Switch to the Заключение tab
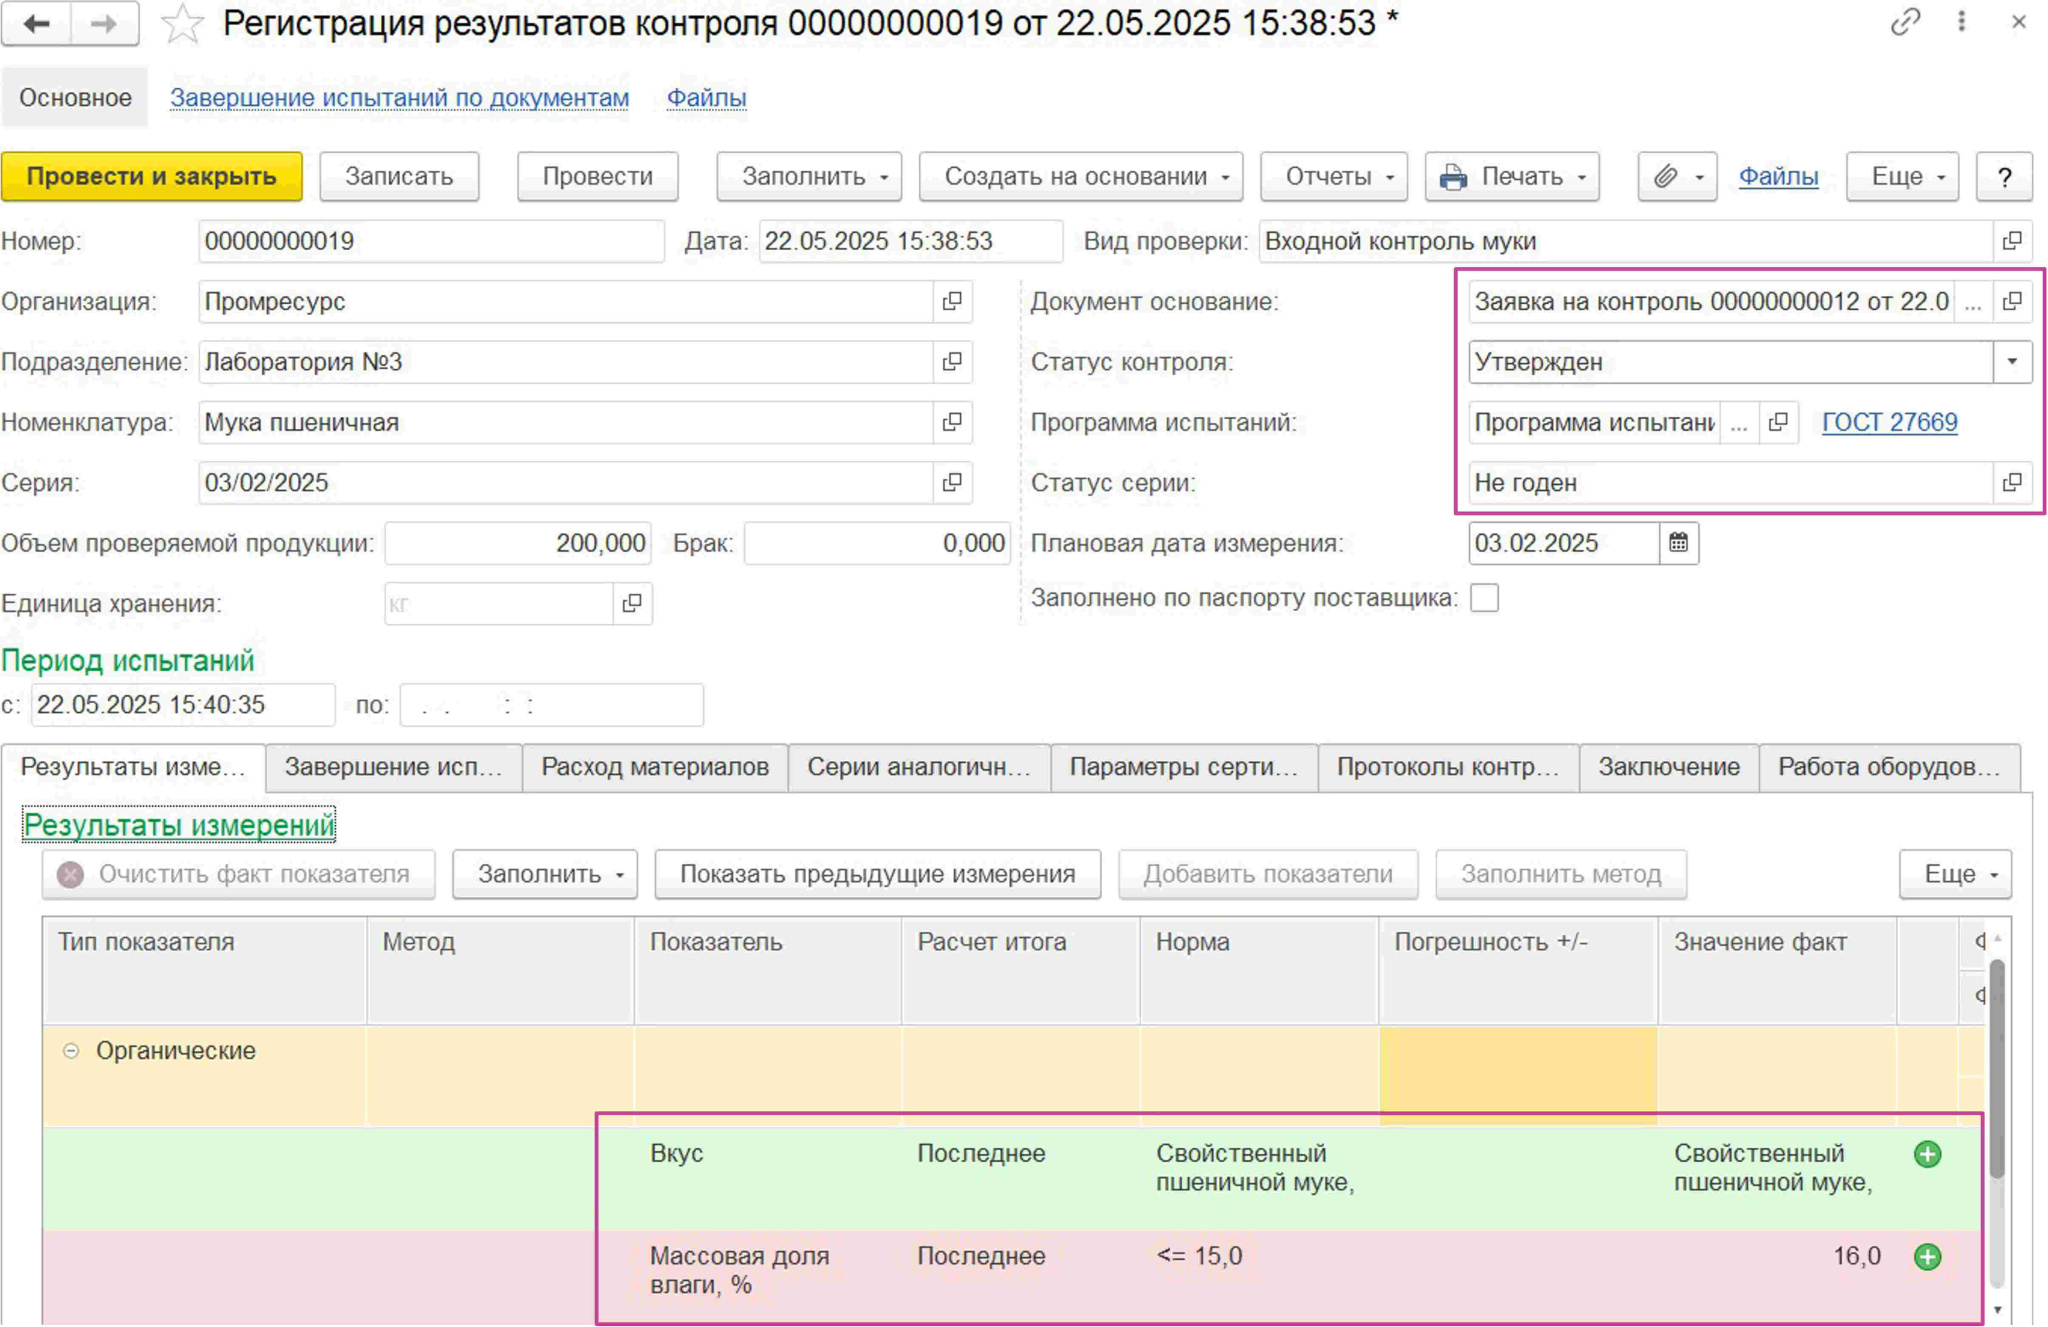The image size is (2048, 1327). [x=1669, y=767]
